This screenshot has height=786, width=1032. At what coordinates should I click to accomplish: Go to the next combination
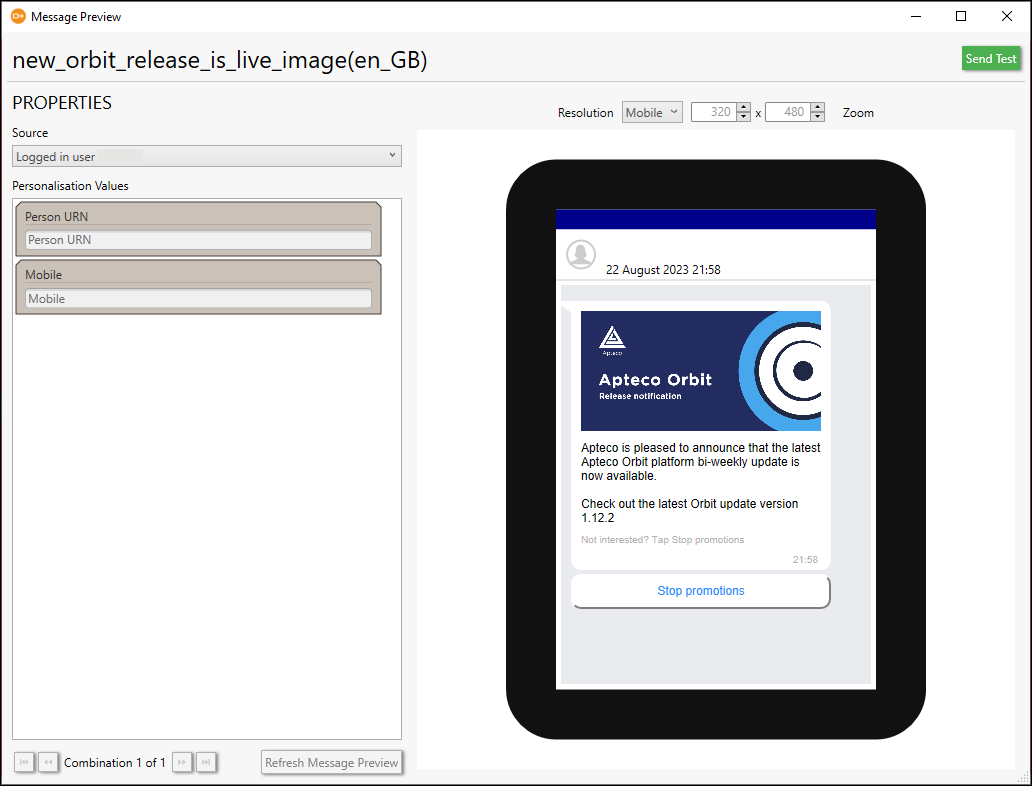pos(182,762)
